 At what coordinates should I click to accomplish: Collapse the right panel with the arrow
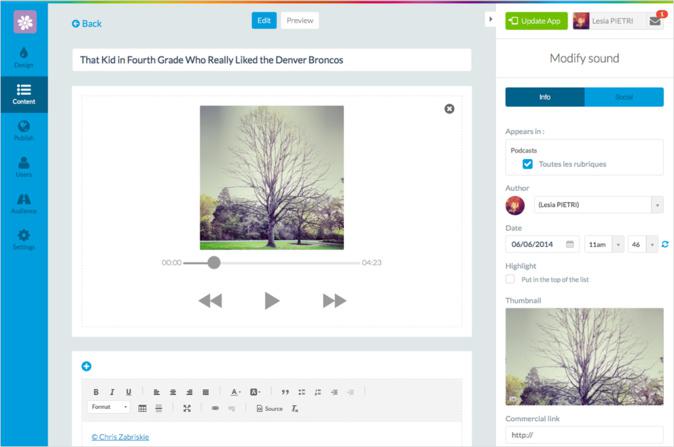[x=489, y=19]
